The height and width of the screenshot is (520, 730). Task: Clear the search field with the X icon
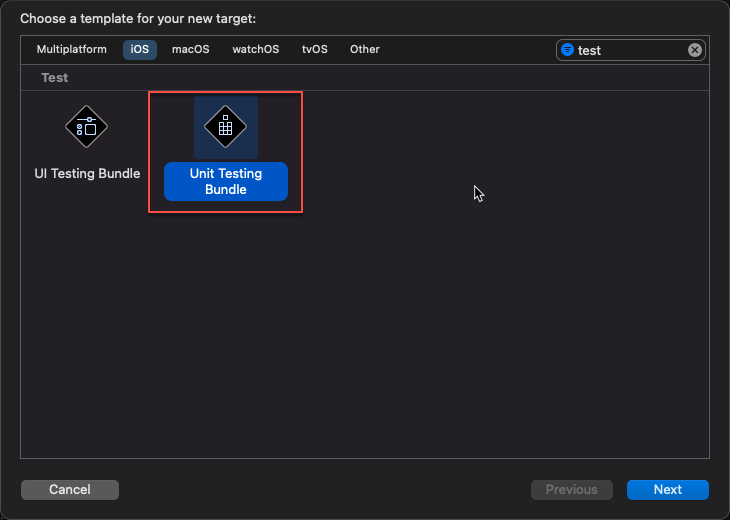click(x=695, y=50)
